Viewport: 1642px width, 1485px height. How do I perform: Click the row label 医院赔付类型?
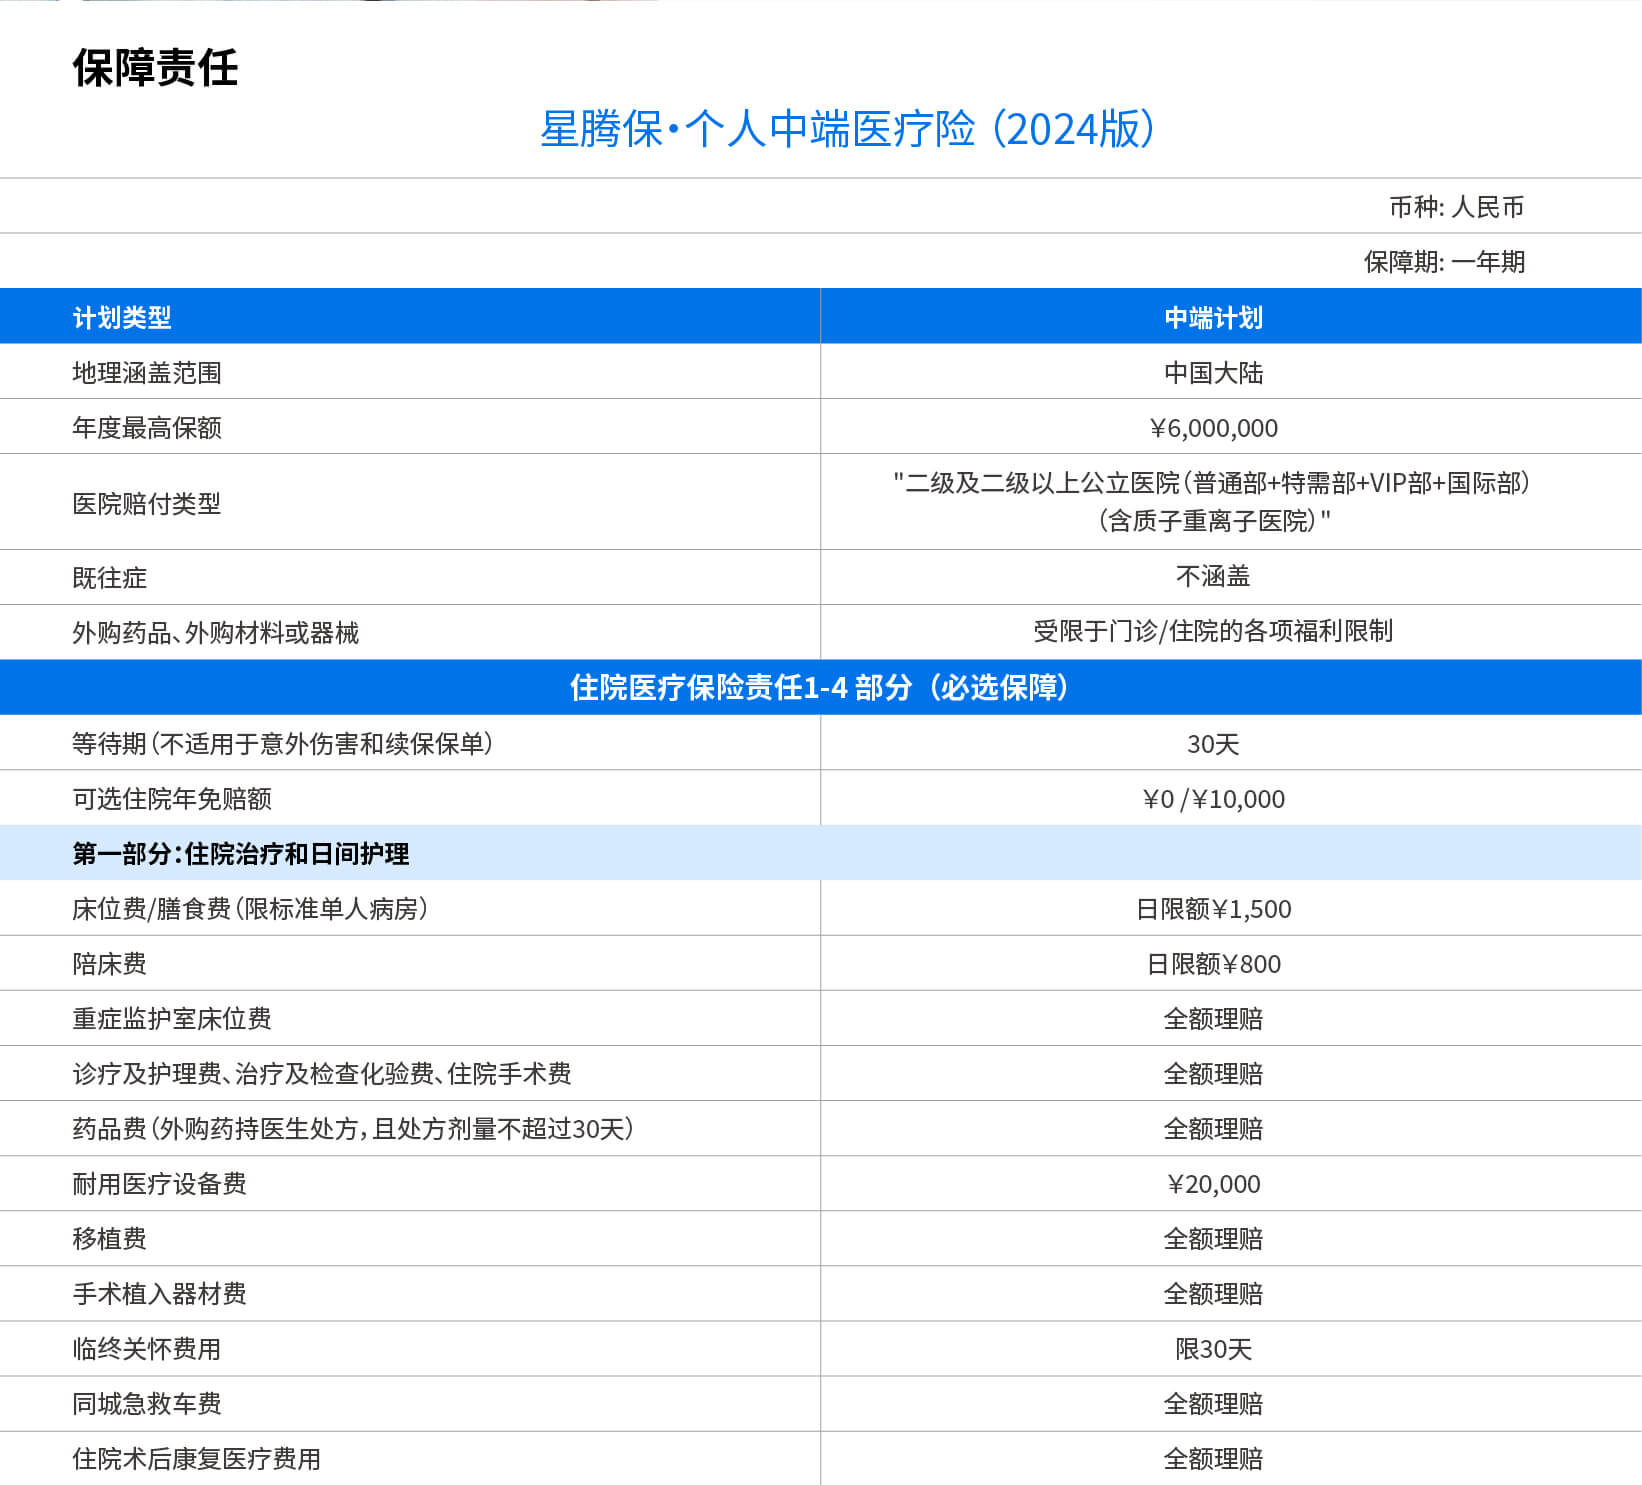[147, 503]
